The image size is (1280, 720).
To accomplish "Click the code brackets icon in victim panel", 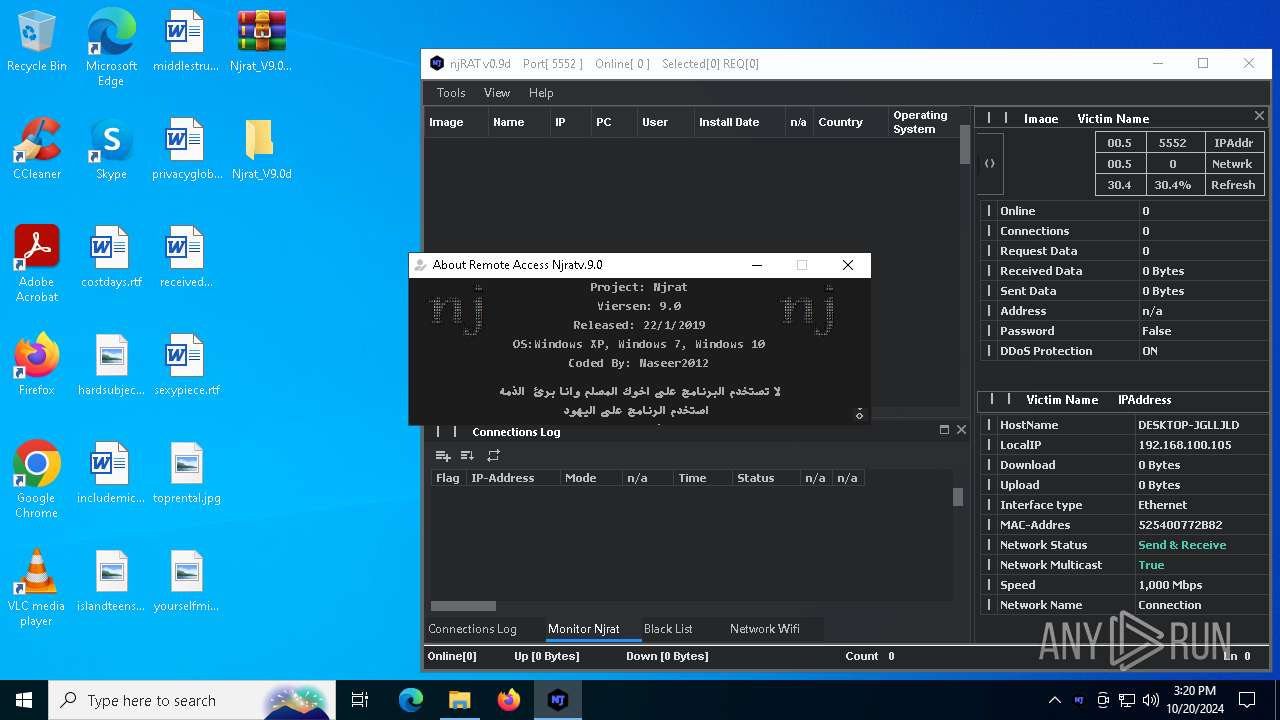I will 989,163.
